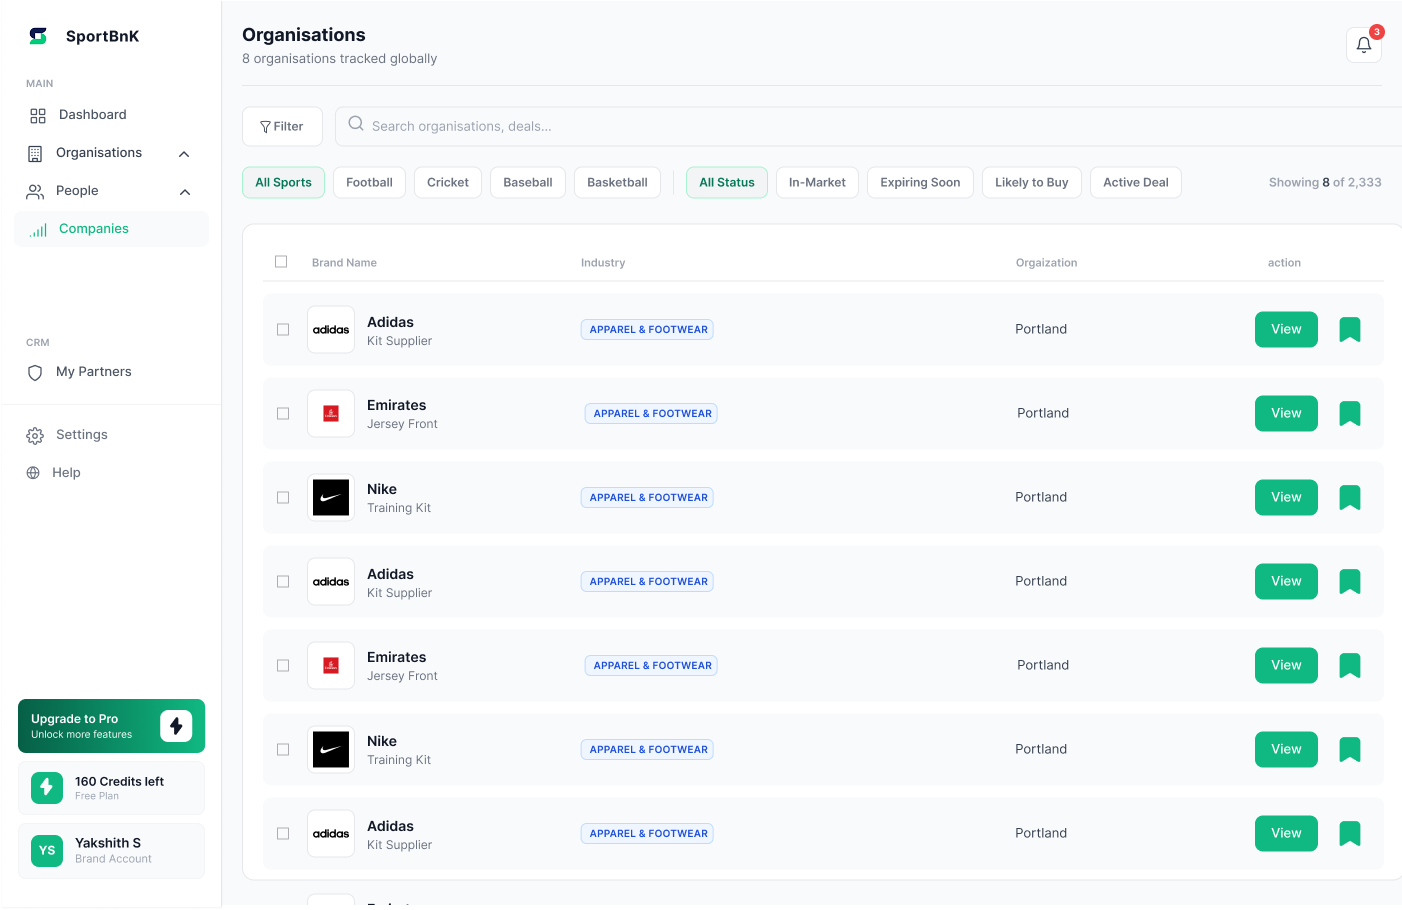Click the Organisations building icon in sidebar
This screenshot has width=1402, height=910.
[35, 154]
